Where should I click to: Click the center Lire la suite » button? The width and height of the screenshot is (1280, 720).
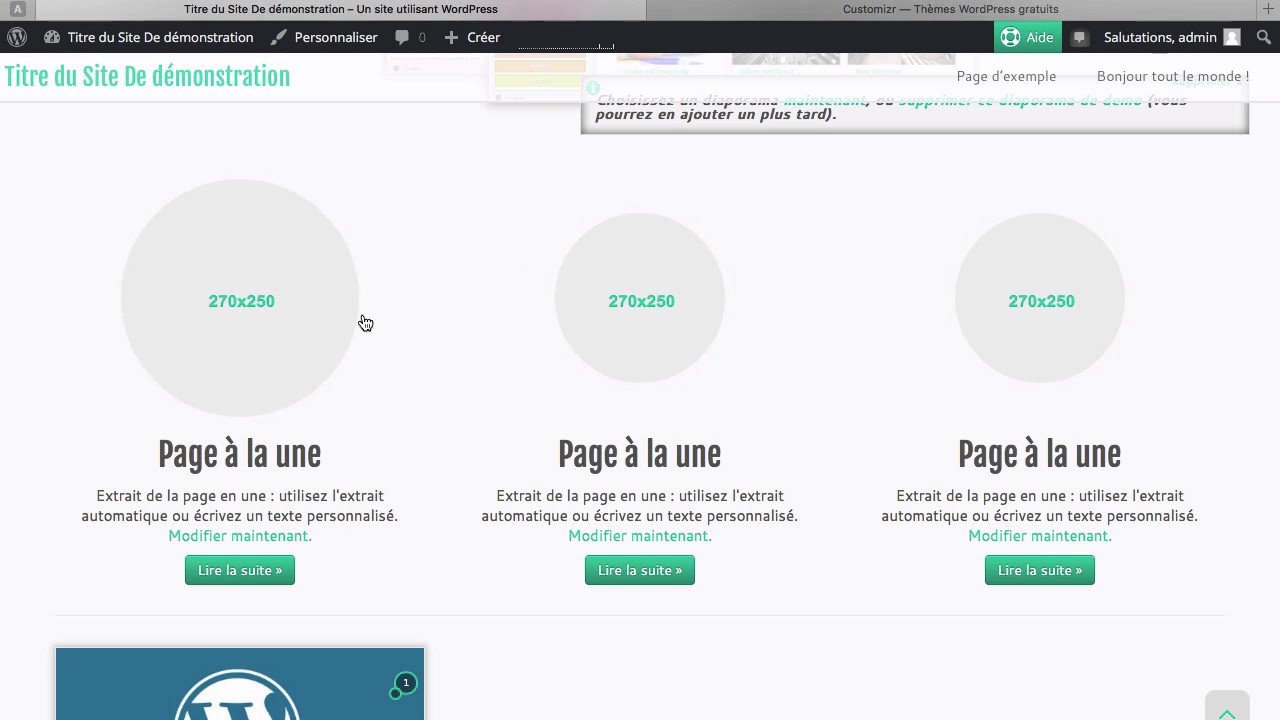tap(640, 570)
